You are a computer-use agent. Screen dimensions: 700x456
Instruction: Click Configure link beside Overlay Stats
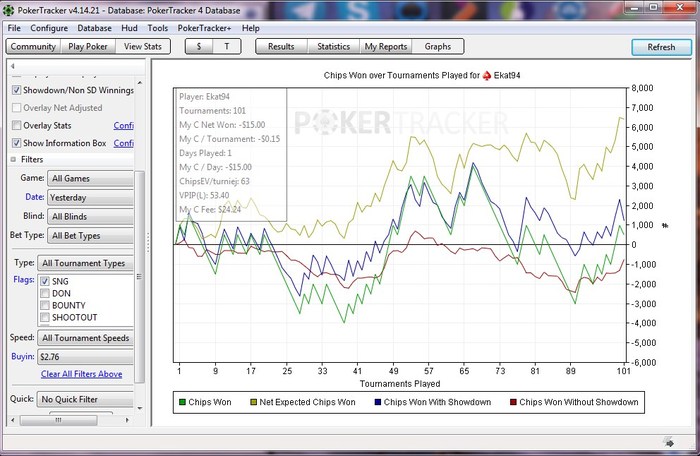124,126
